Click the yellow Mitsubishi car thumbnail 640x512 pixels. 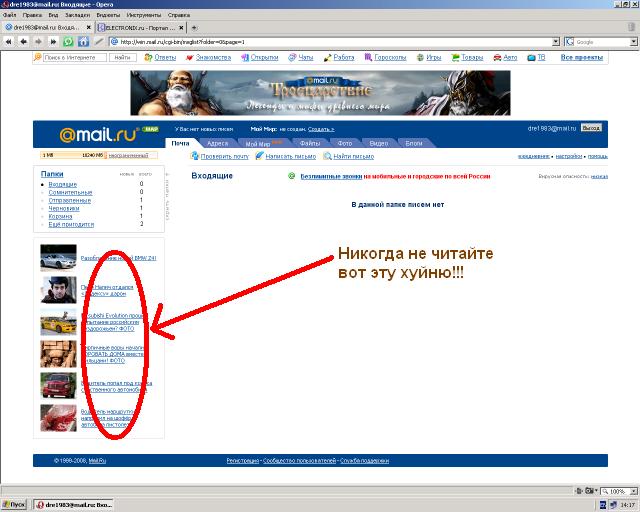pyautogui.click(x=58, y=322)
